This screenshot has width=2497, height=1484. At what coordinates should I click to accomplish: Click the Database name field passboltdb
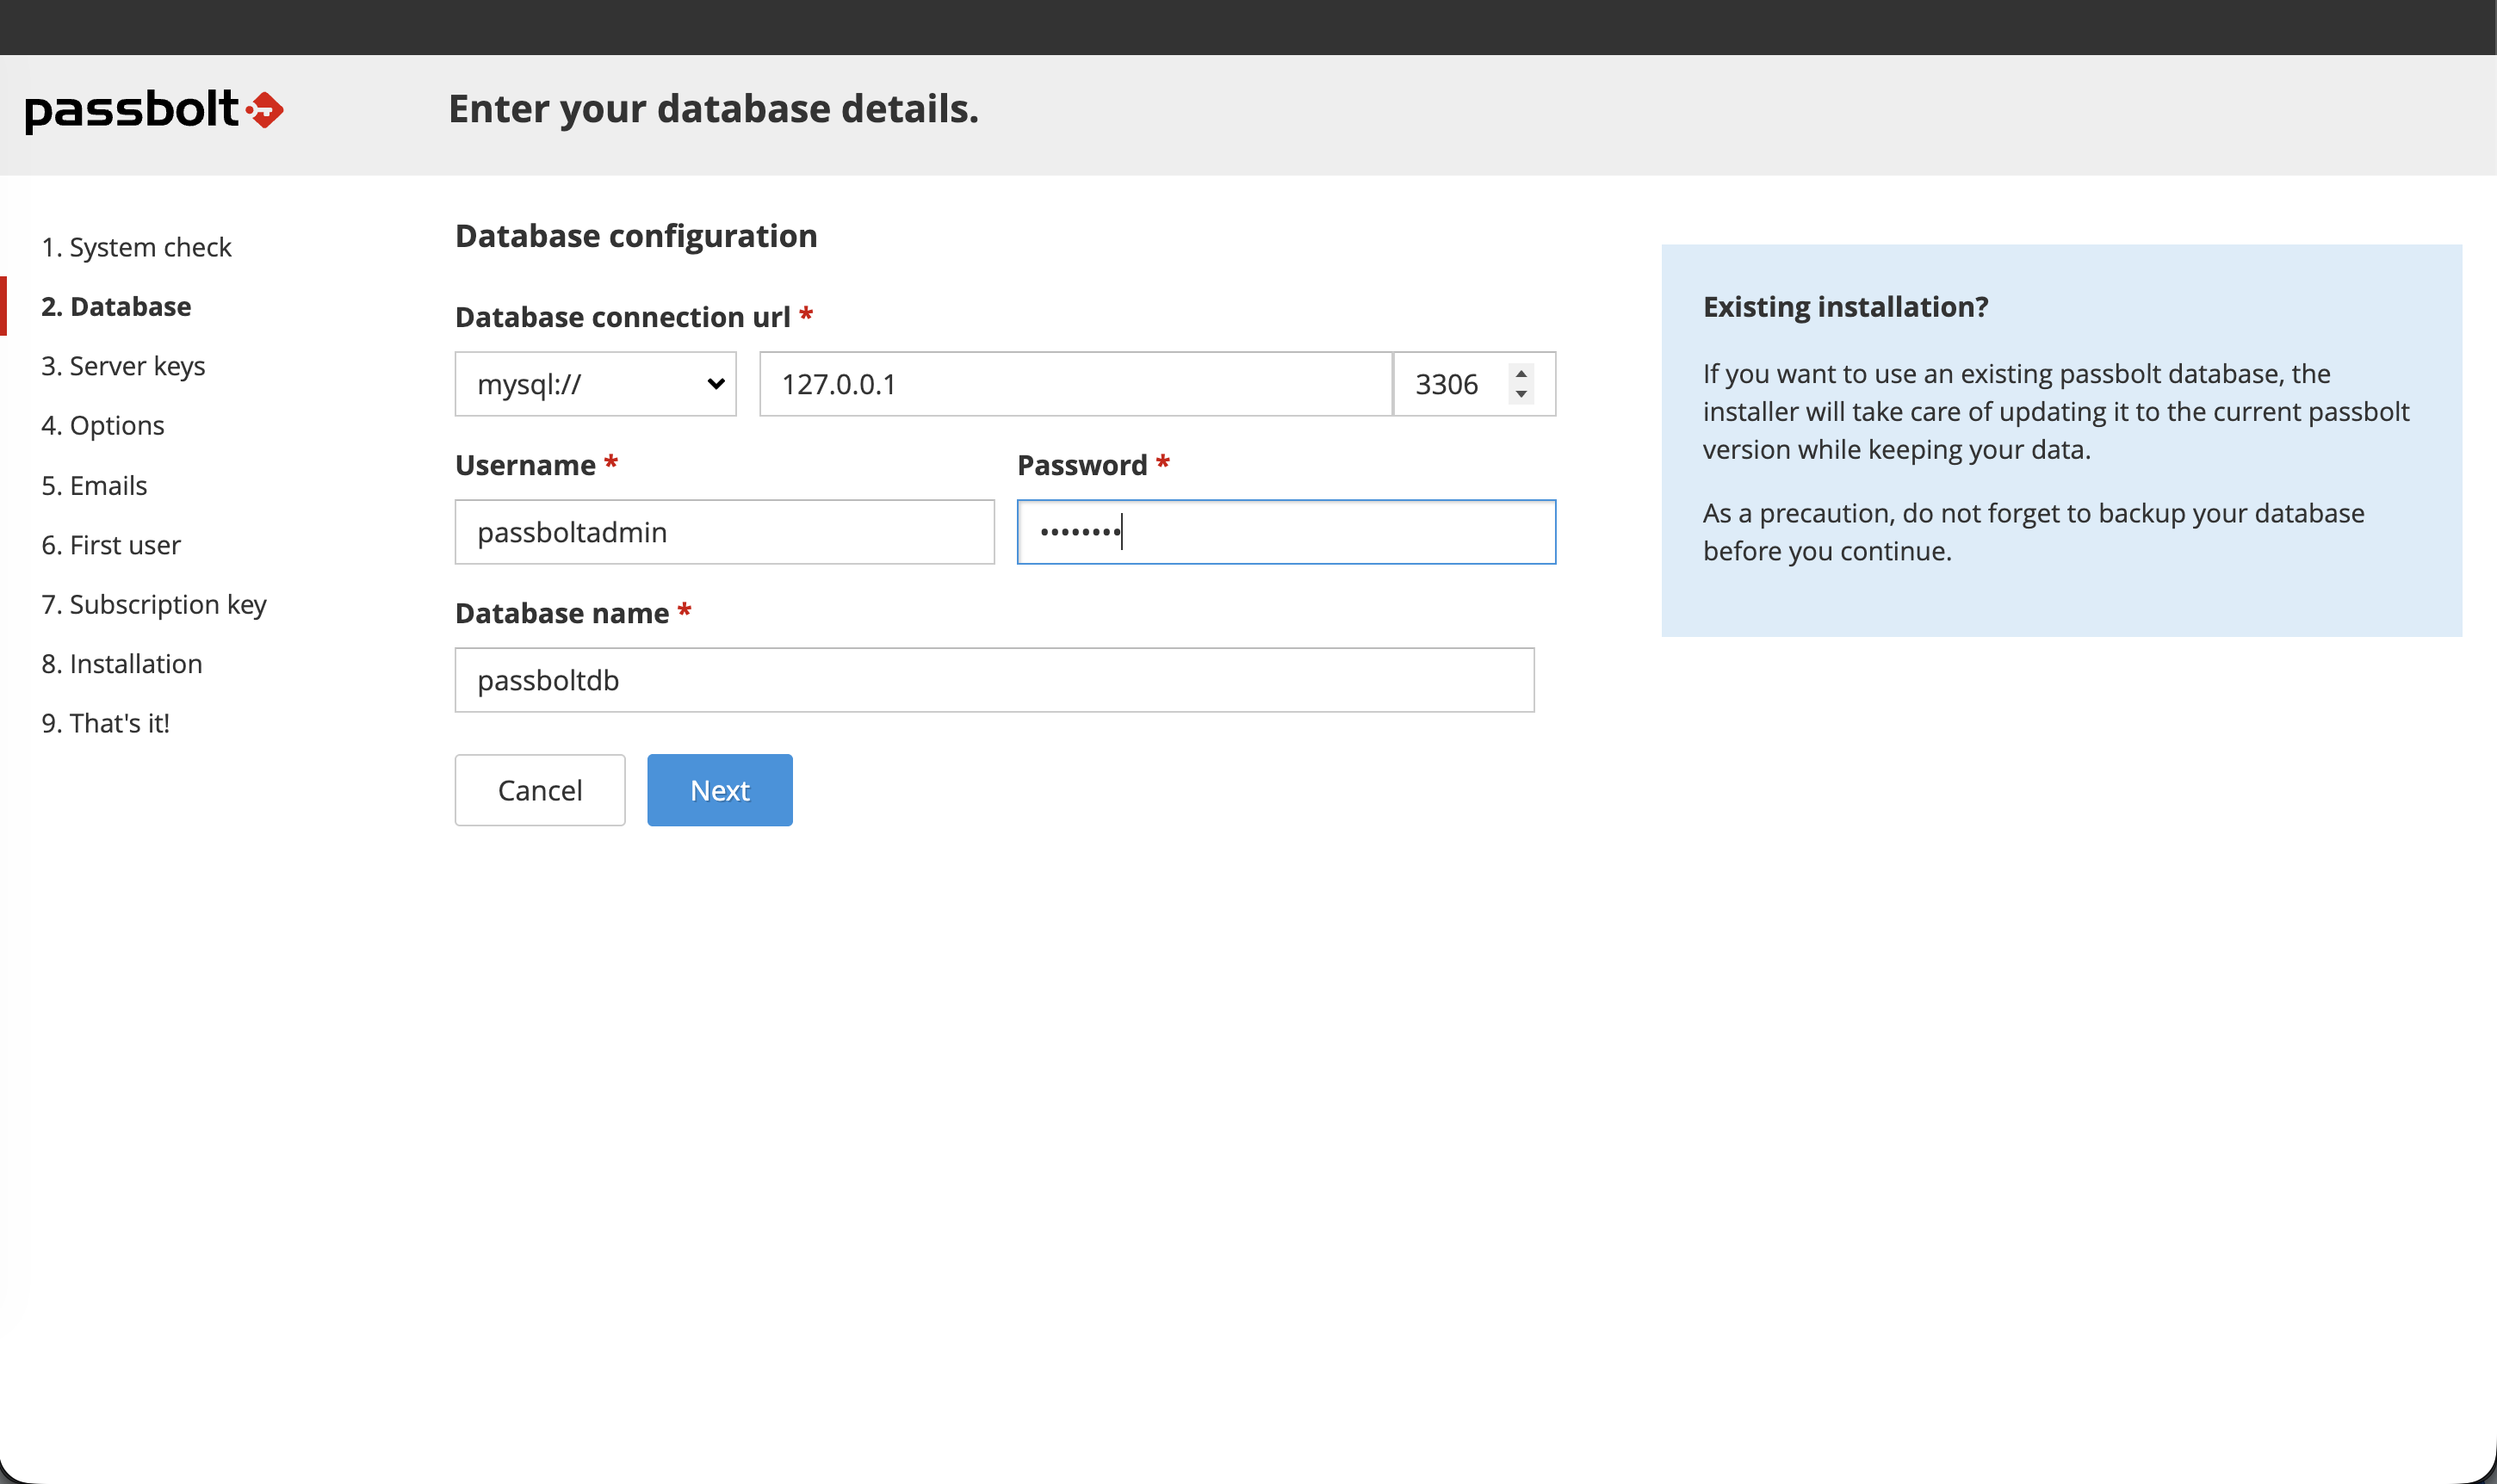(994, 680)
